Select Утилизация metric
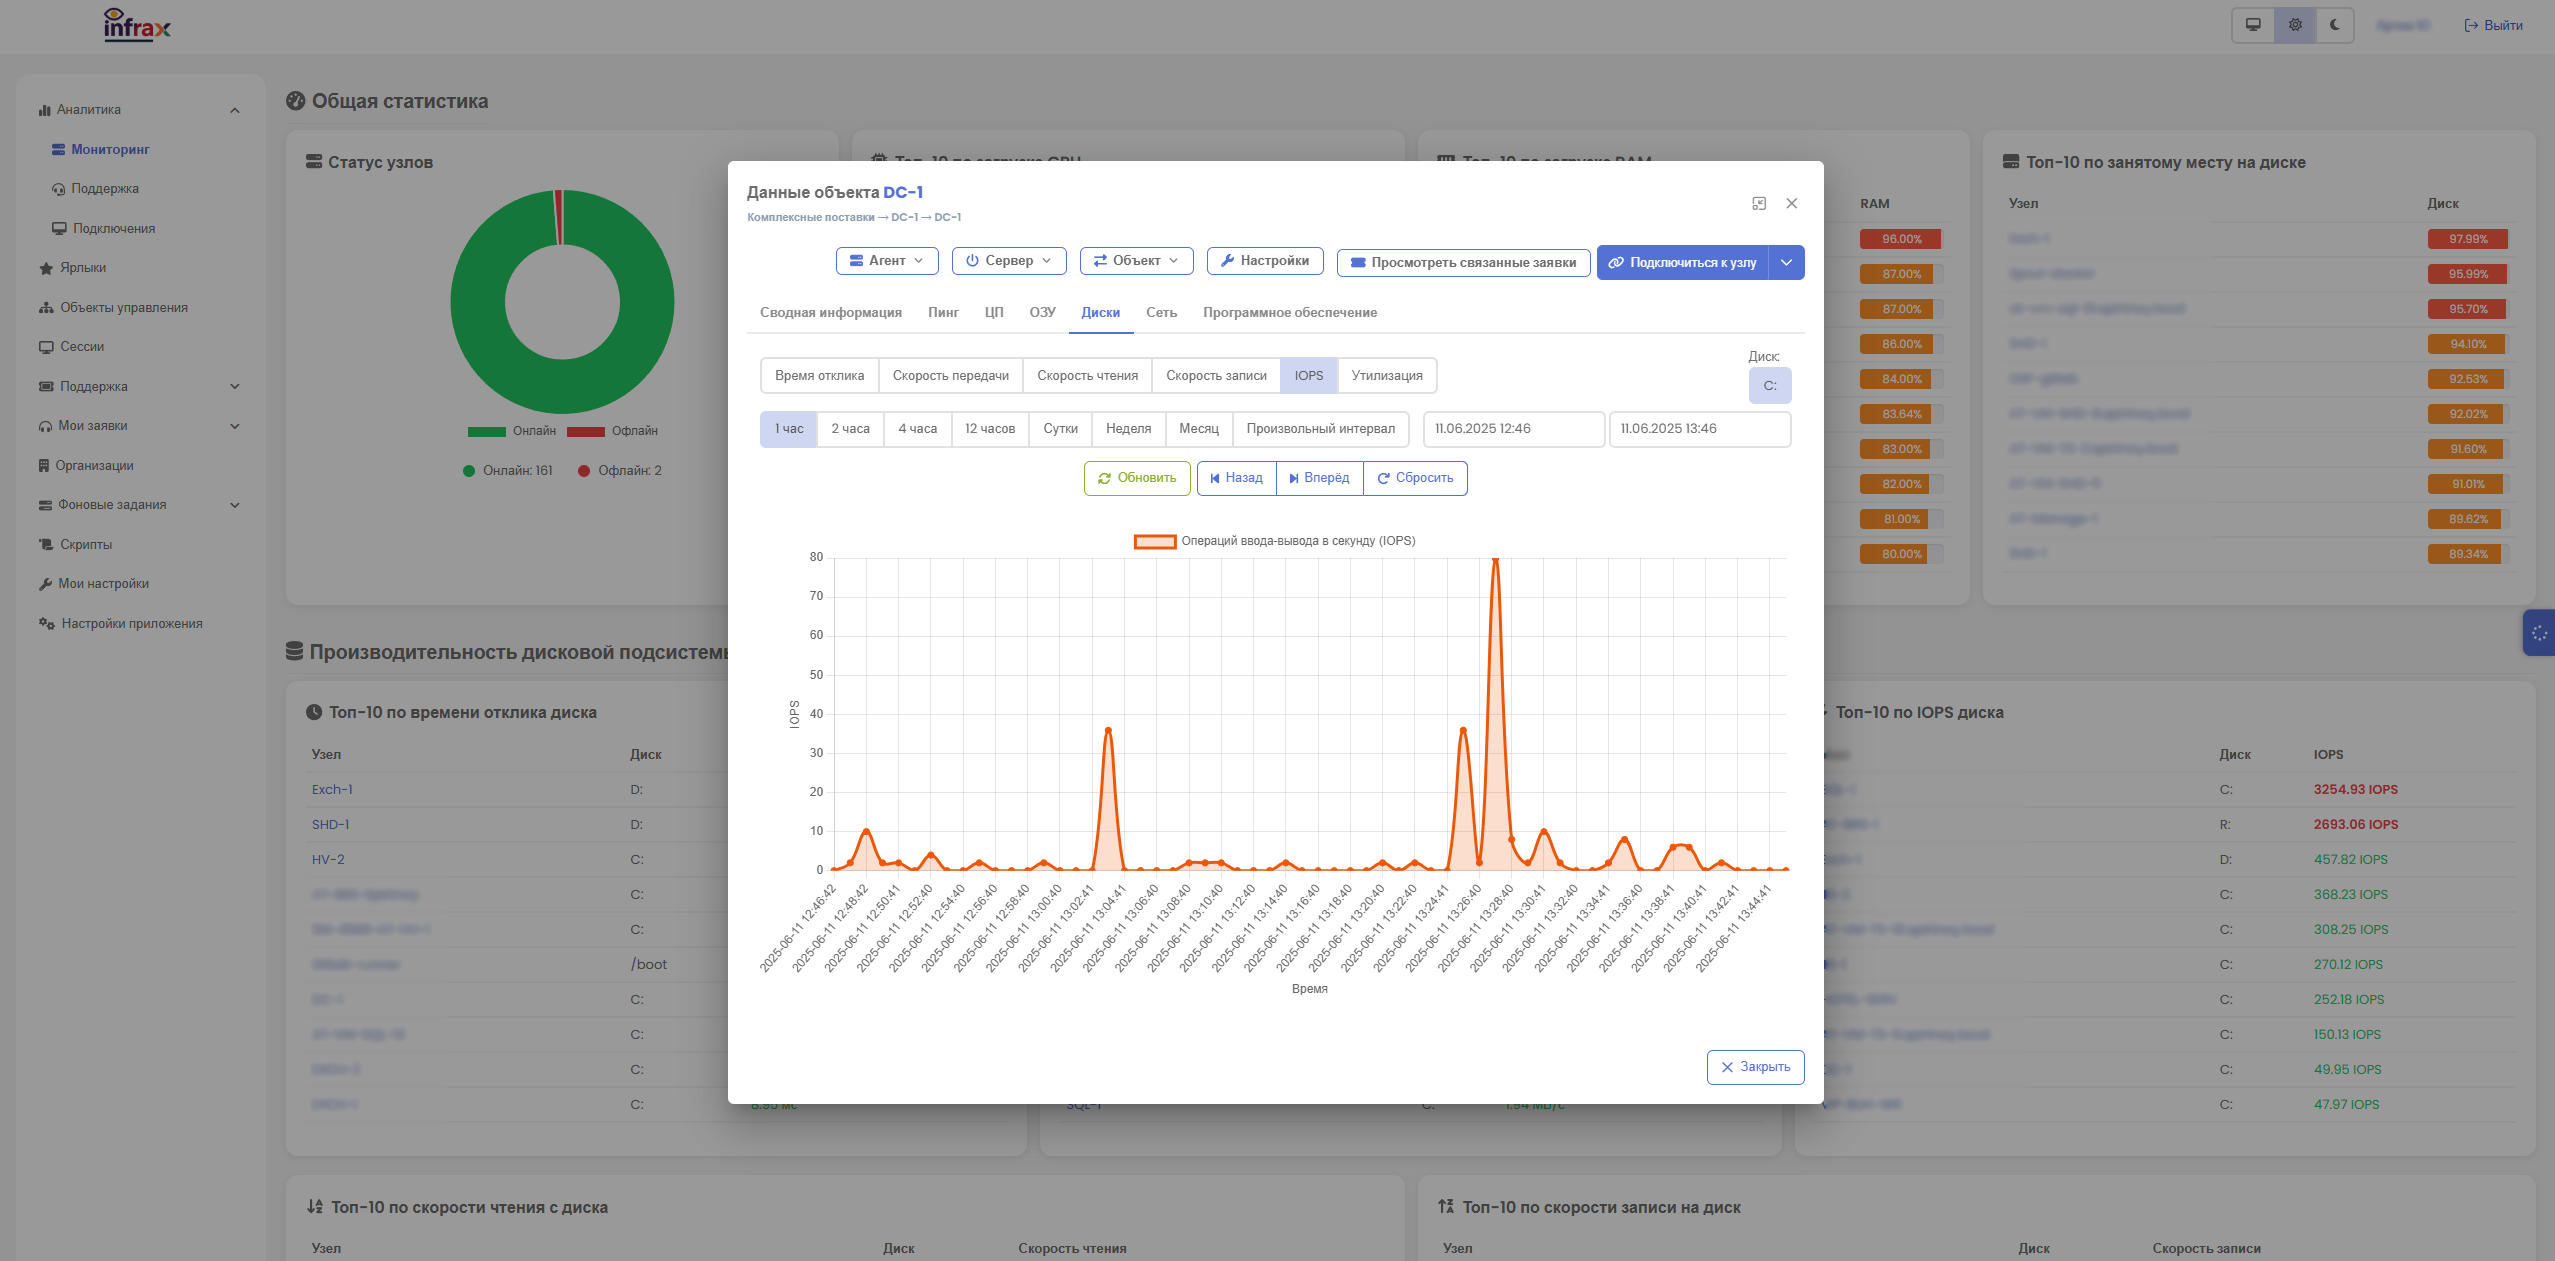 (1387, 376)
